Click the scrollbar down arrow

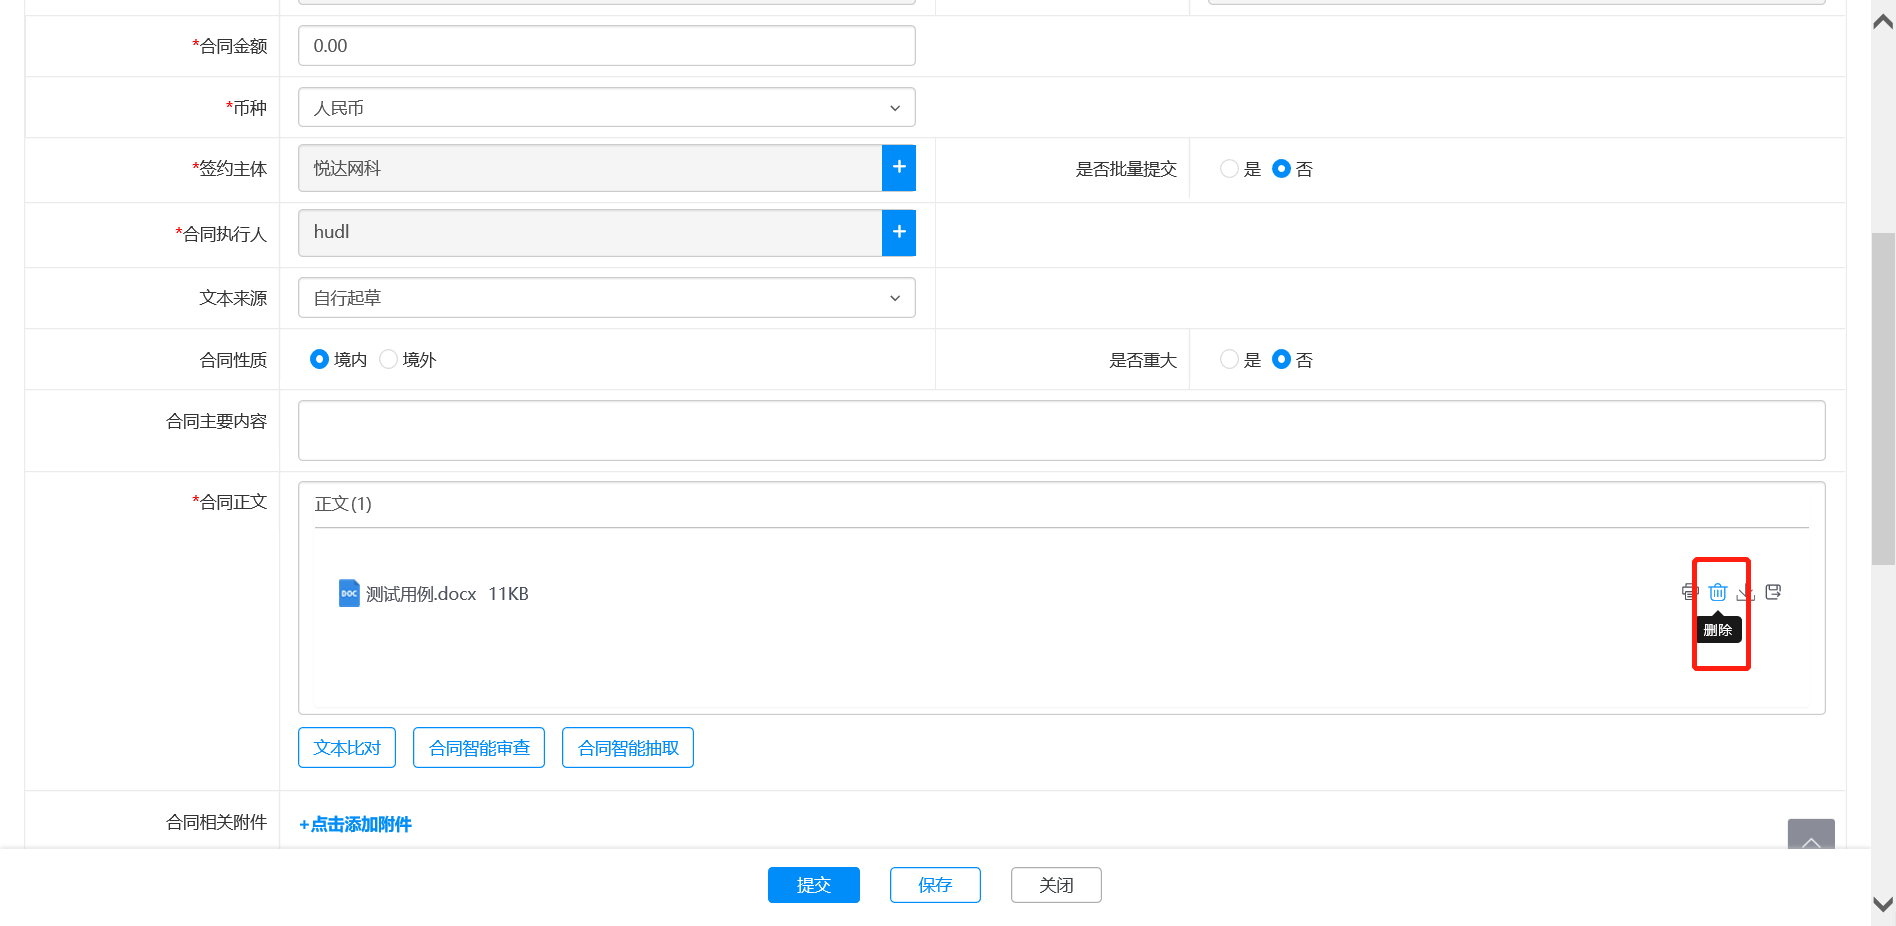coord(1883,904)
